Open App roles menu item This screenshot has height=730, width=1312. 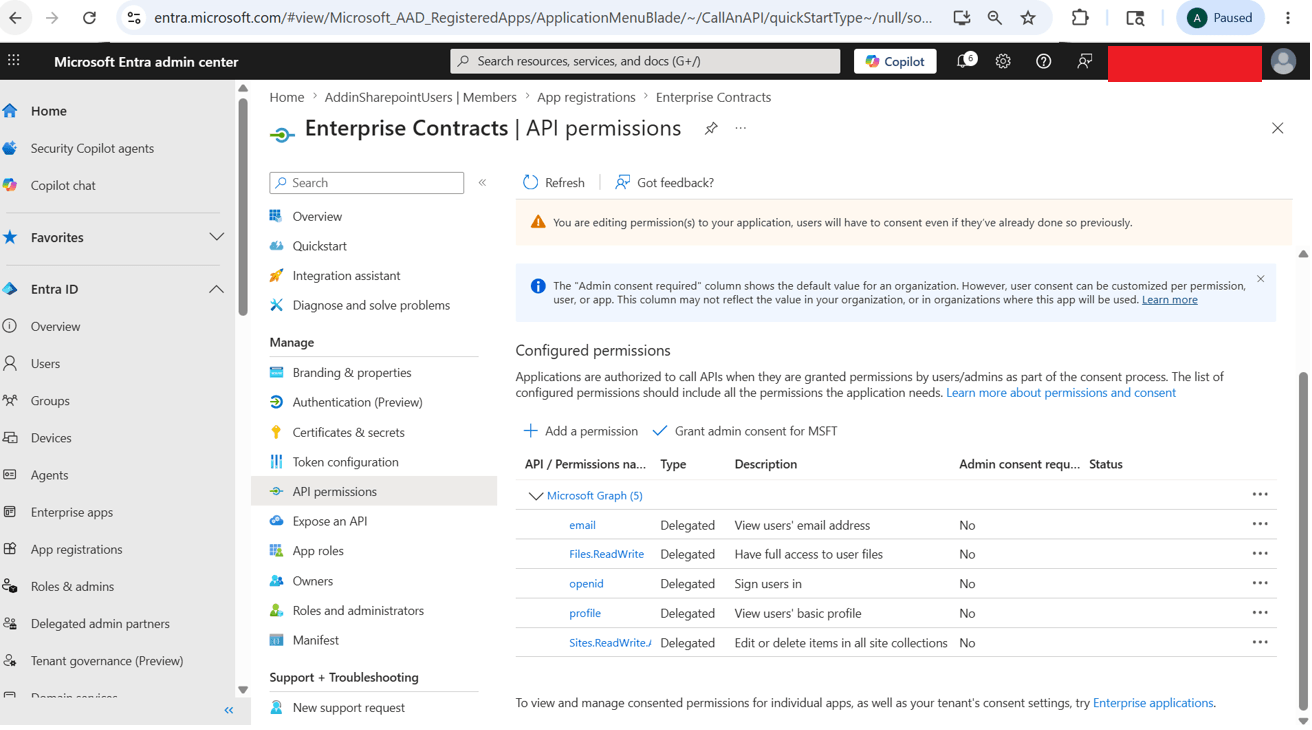click(318, 551)
